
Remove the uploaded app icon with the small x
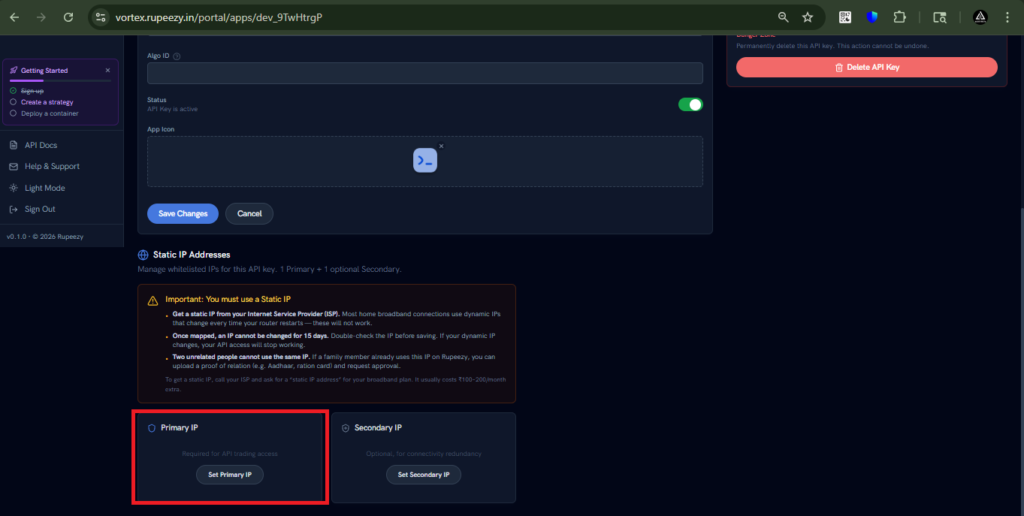[441, 146]
